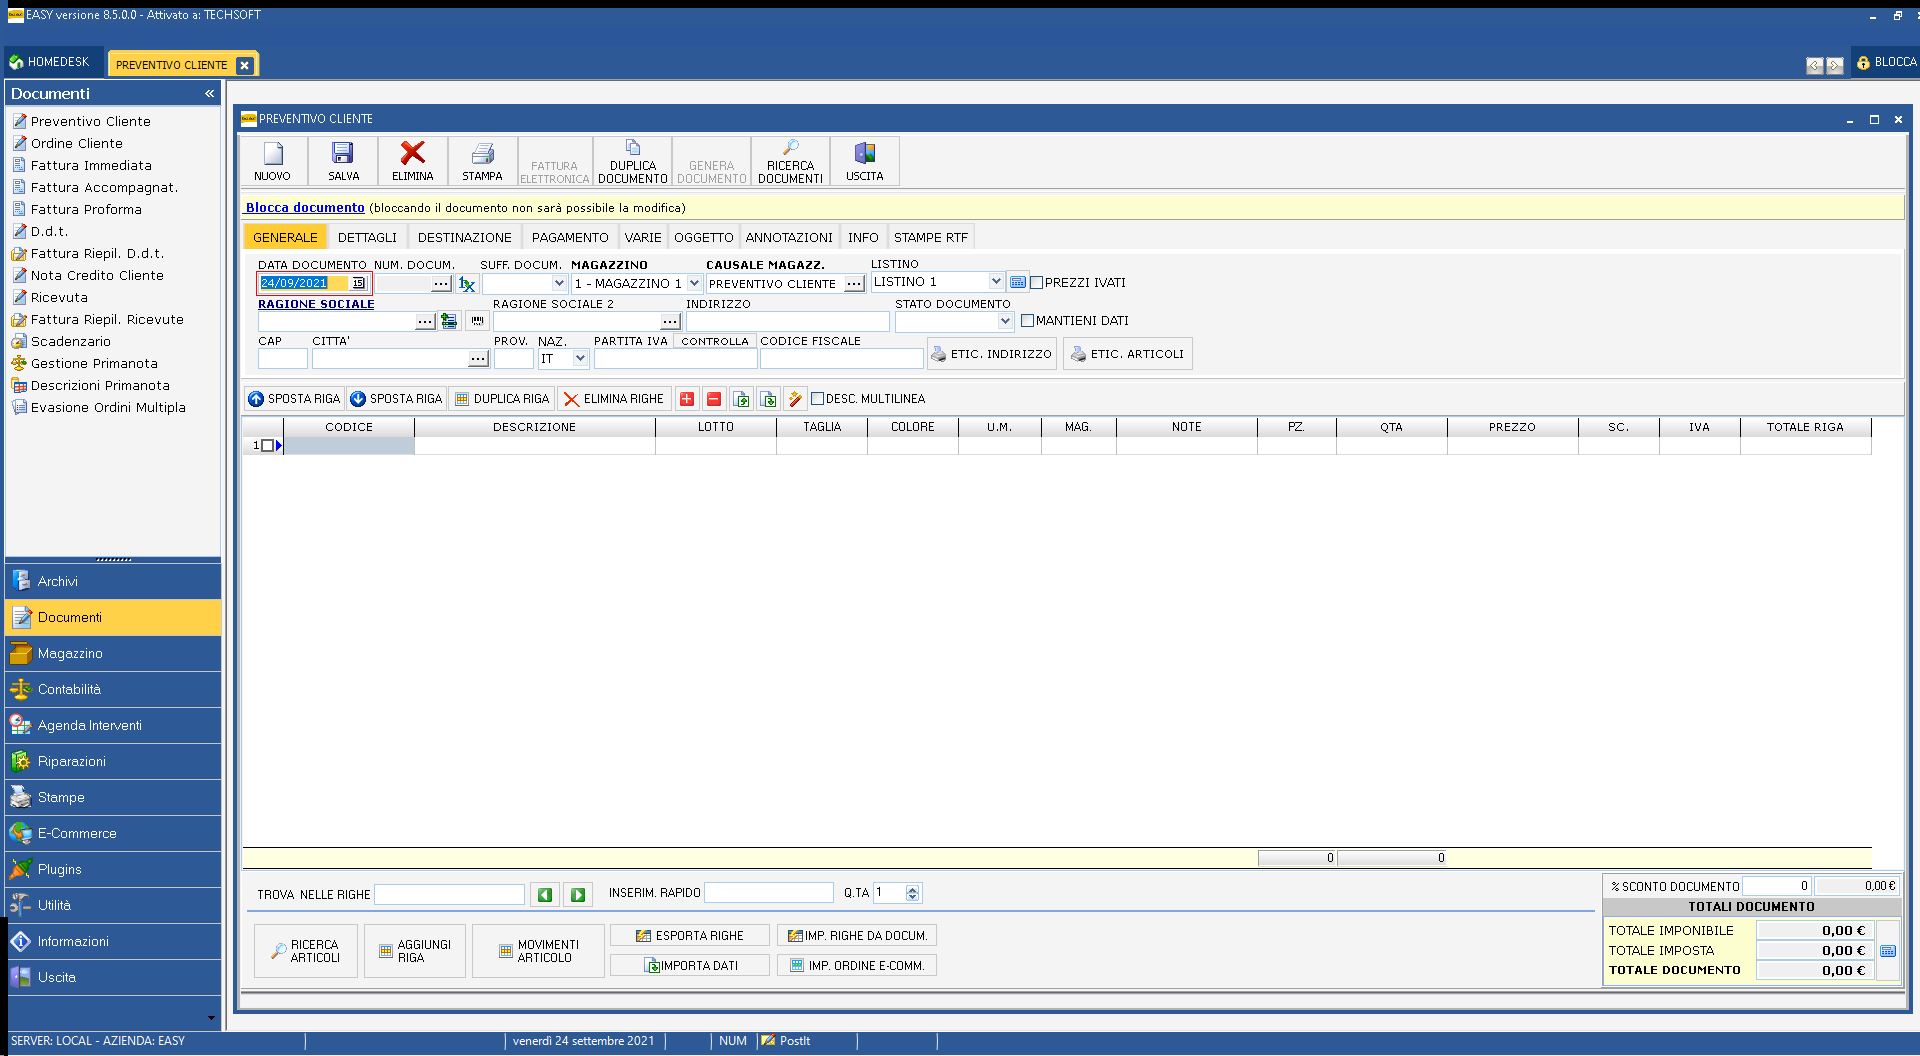Save document with the SALVA floppy icon

[x=343, y=161]
